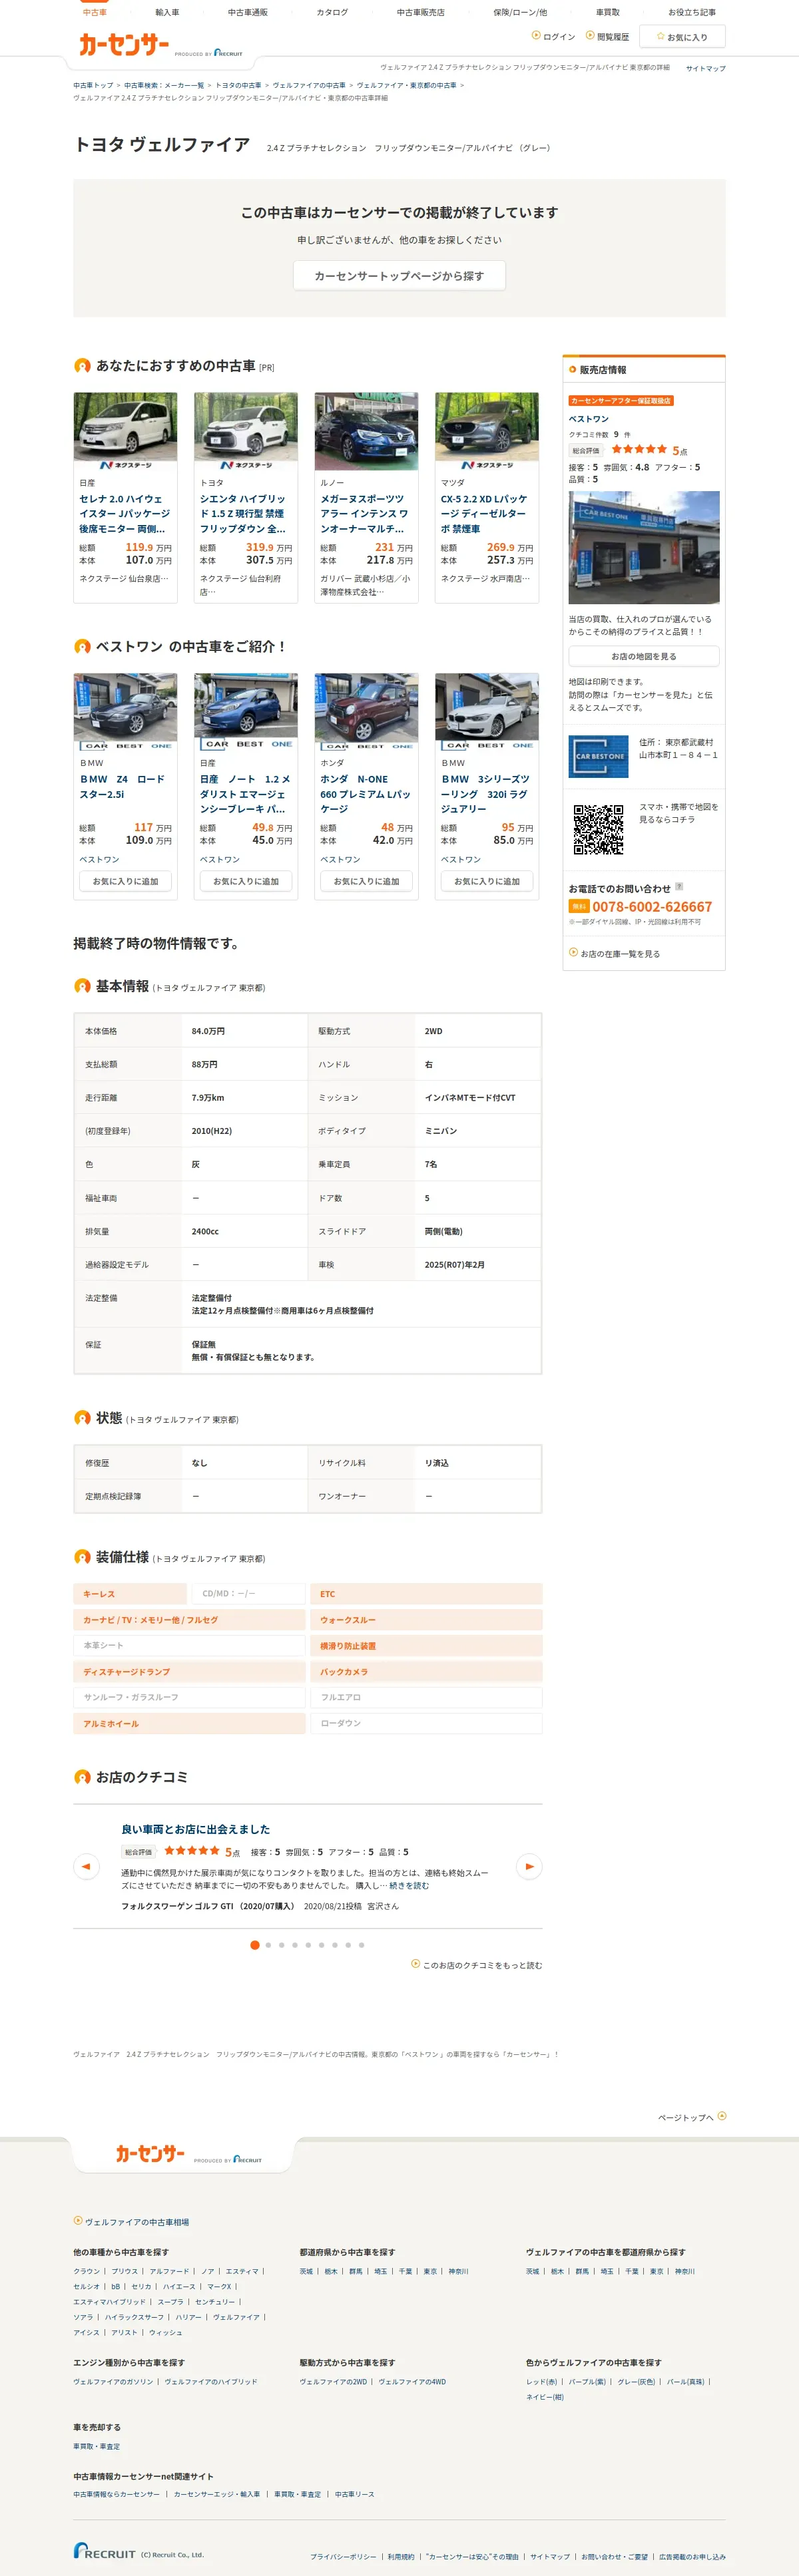The height and width of the screenshot is (2576, 799).
Task: Open the ホンダ N-ONE car photo
Action: (x=366, y=712)
